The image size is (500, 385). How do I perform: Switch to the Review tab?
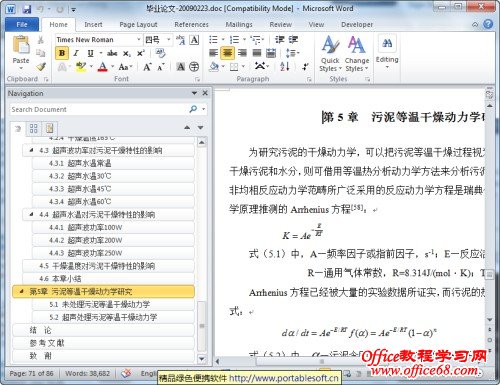(280, 25)
